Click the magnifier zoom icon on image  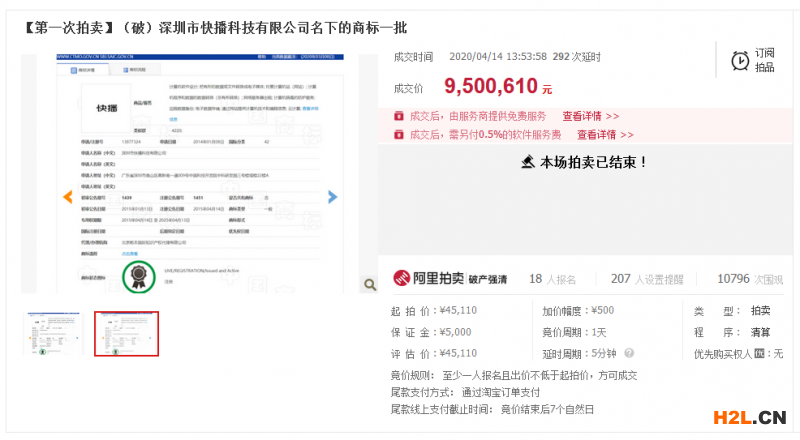tap(369, 285)
